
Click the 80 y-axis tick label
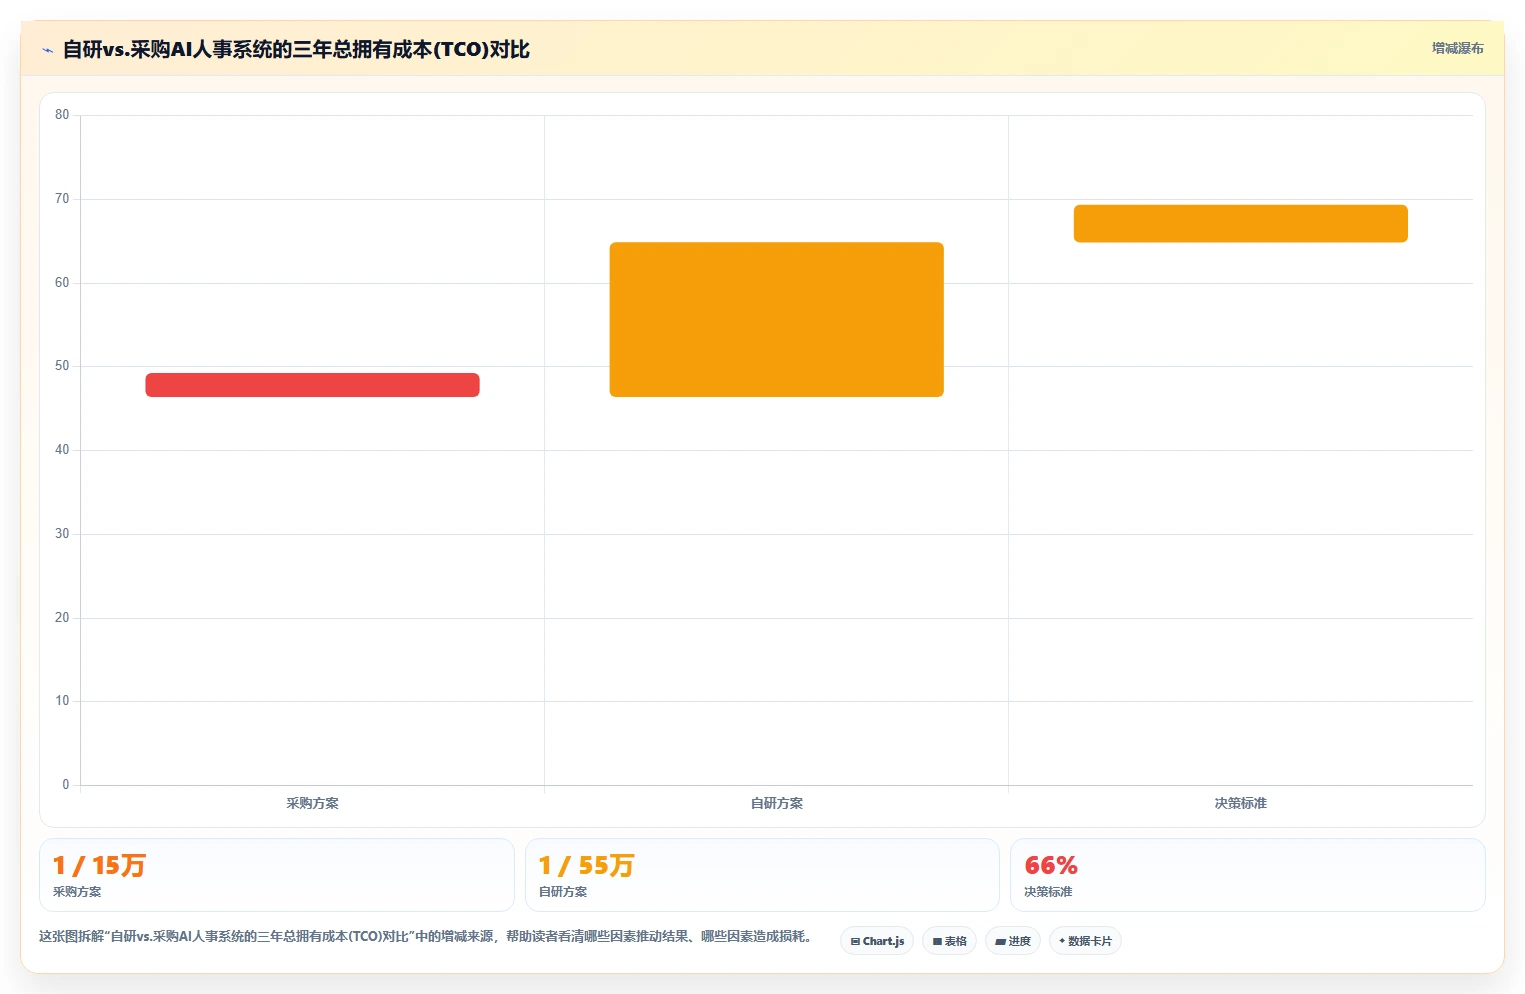[x=62, y=115]
